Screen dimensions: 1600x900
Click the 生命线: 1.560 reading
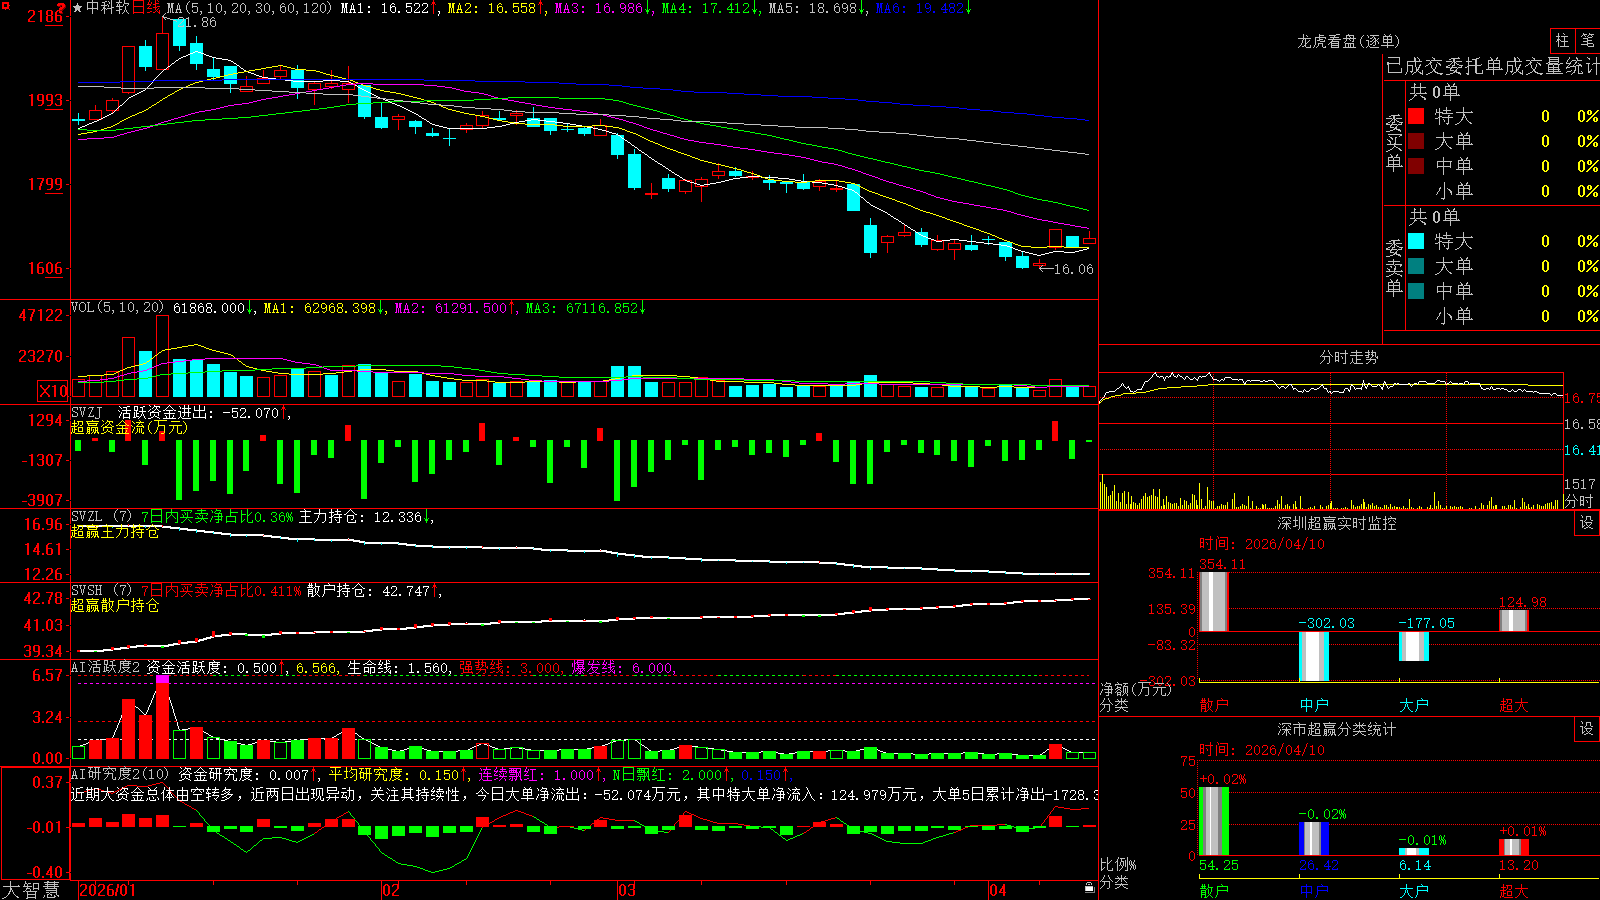click(x=399, y=668)
